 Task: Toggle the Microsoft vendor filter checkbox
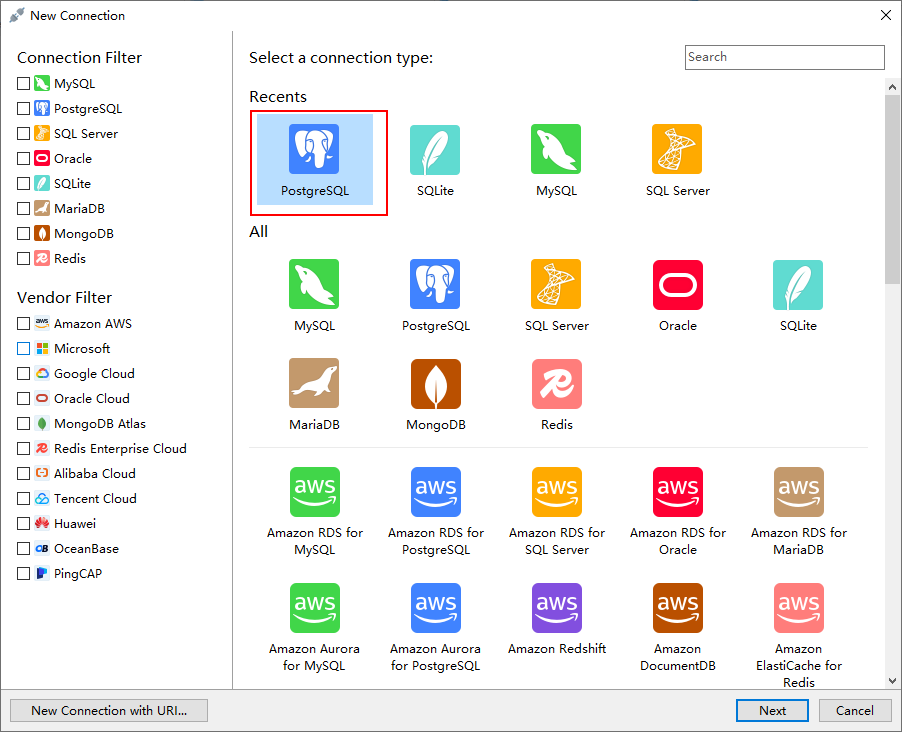(x=24, y=348)
